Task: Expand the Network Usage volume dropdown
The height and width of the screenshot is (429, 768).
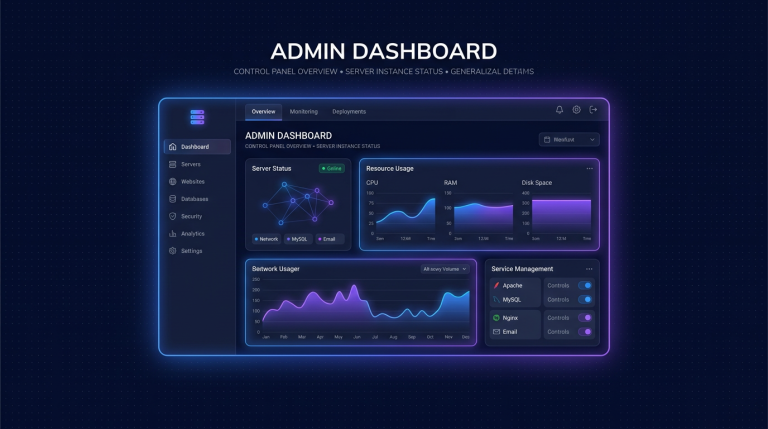Action: [x=445, y=269]
